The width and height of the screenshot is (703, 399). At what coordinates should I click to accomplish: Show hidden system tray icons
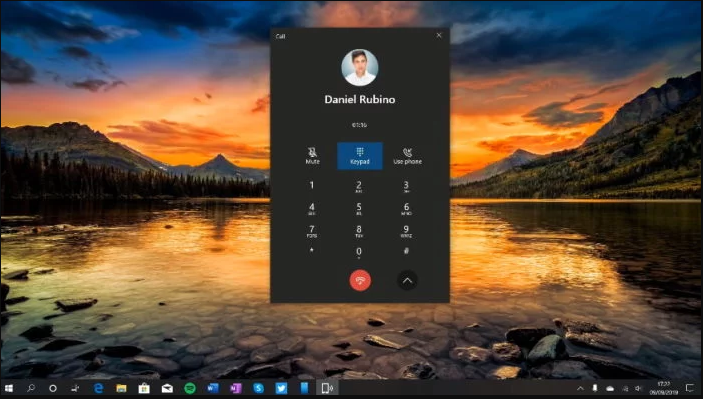click(580, 388)
